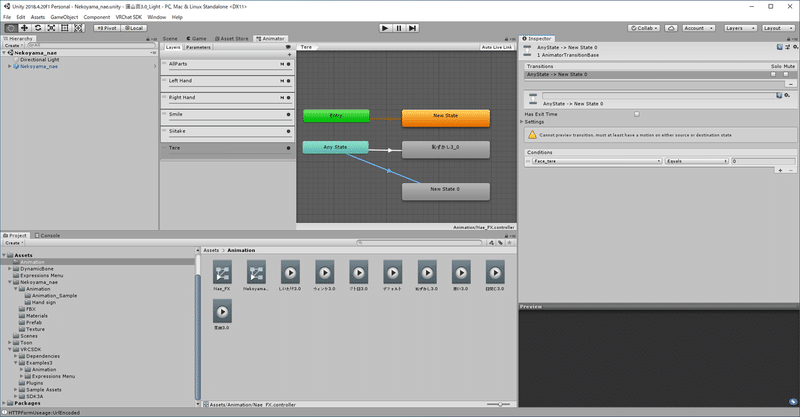
Task: Click the favorites star icon in Project
Action: coord(509,243)
